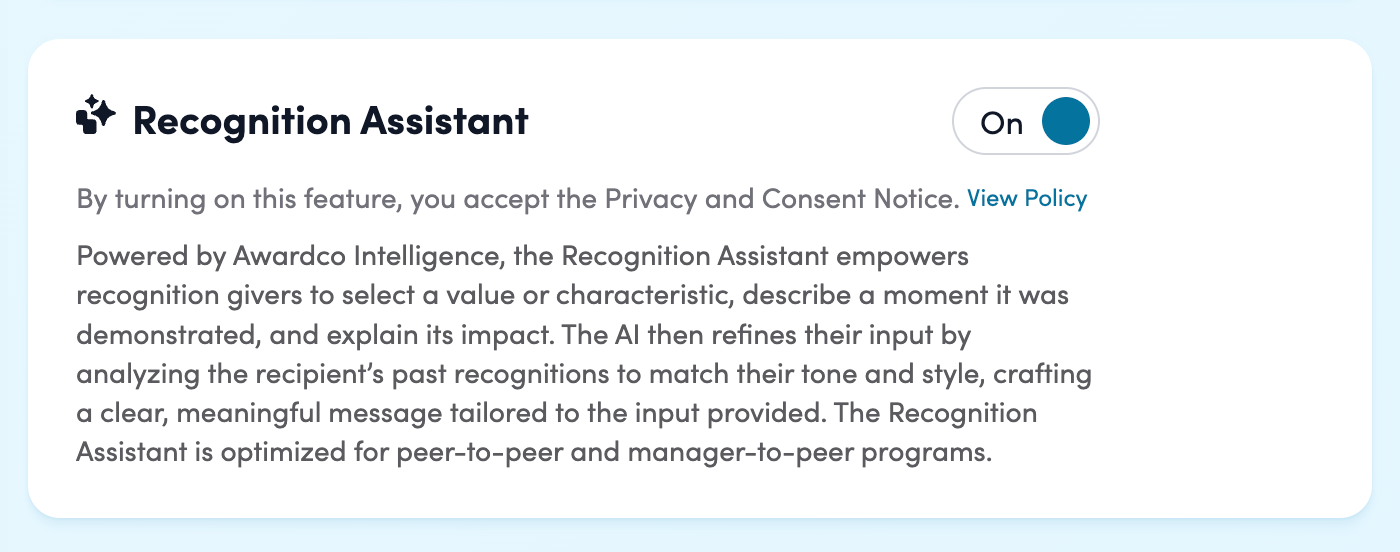The height and width of the screenshot is (552, 1400).
Task: Click the "Powered by Awardco Intelligence" text
Action: point(291,256)
